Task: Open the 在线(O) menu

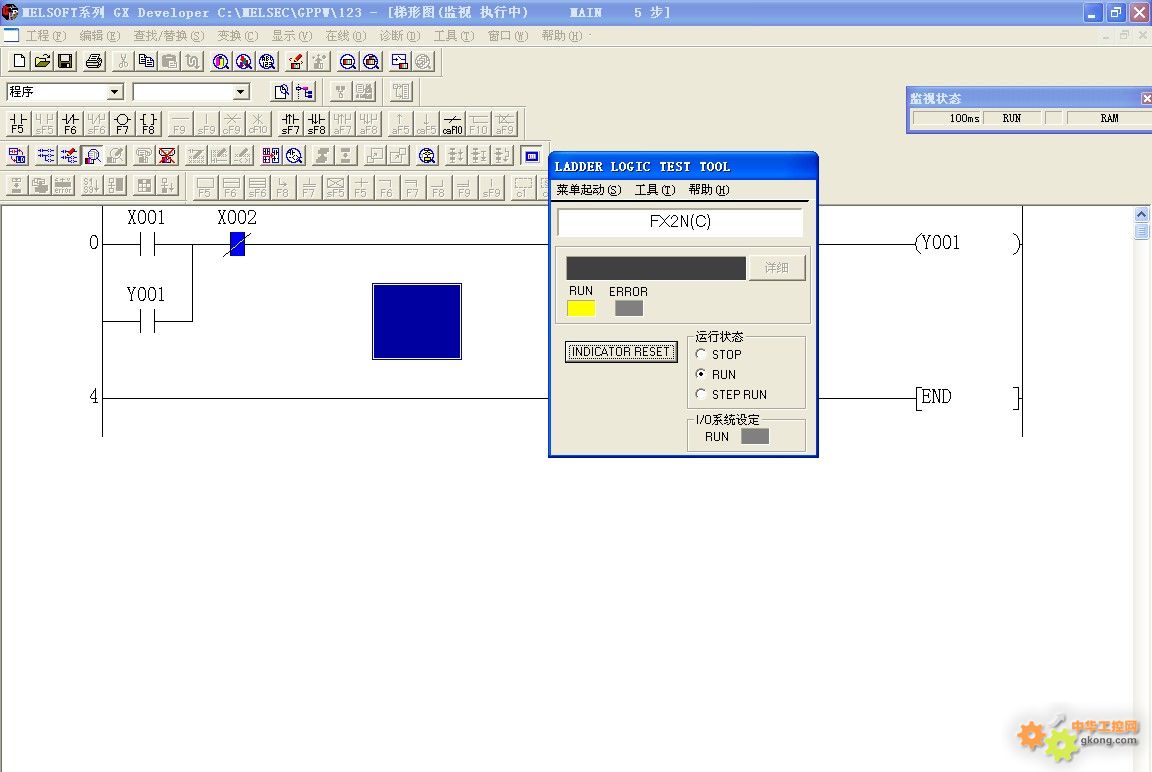Action: pyautogui.click(x=346, y=35)
